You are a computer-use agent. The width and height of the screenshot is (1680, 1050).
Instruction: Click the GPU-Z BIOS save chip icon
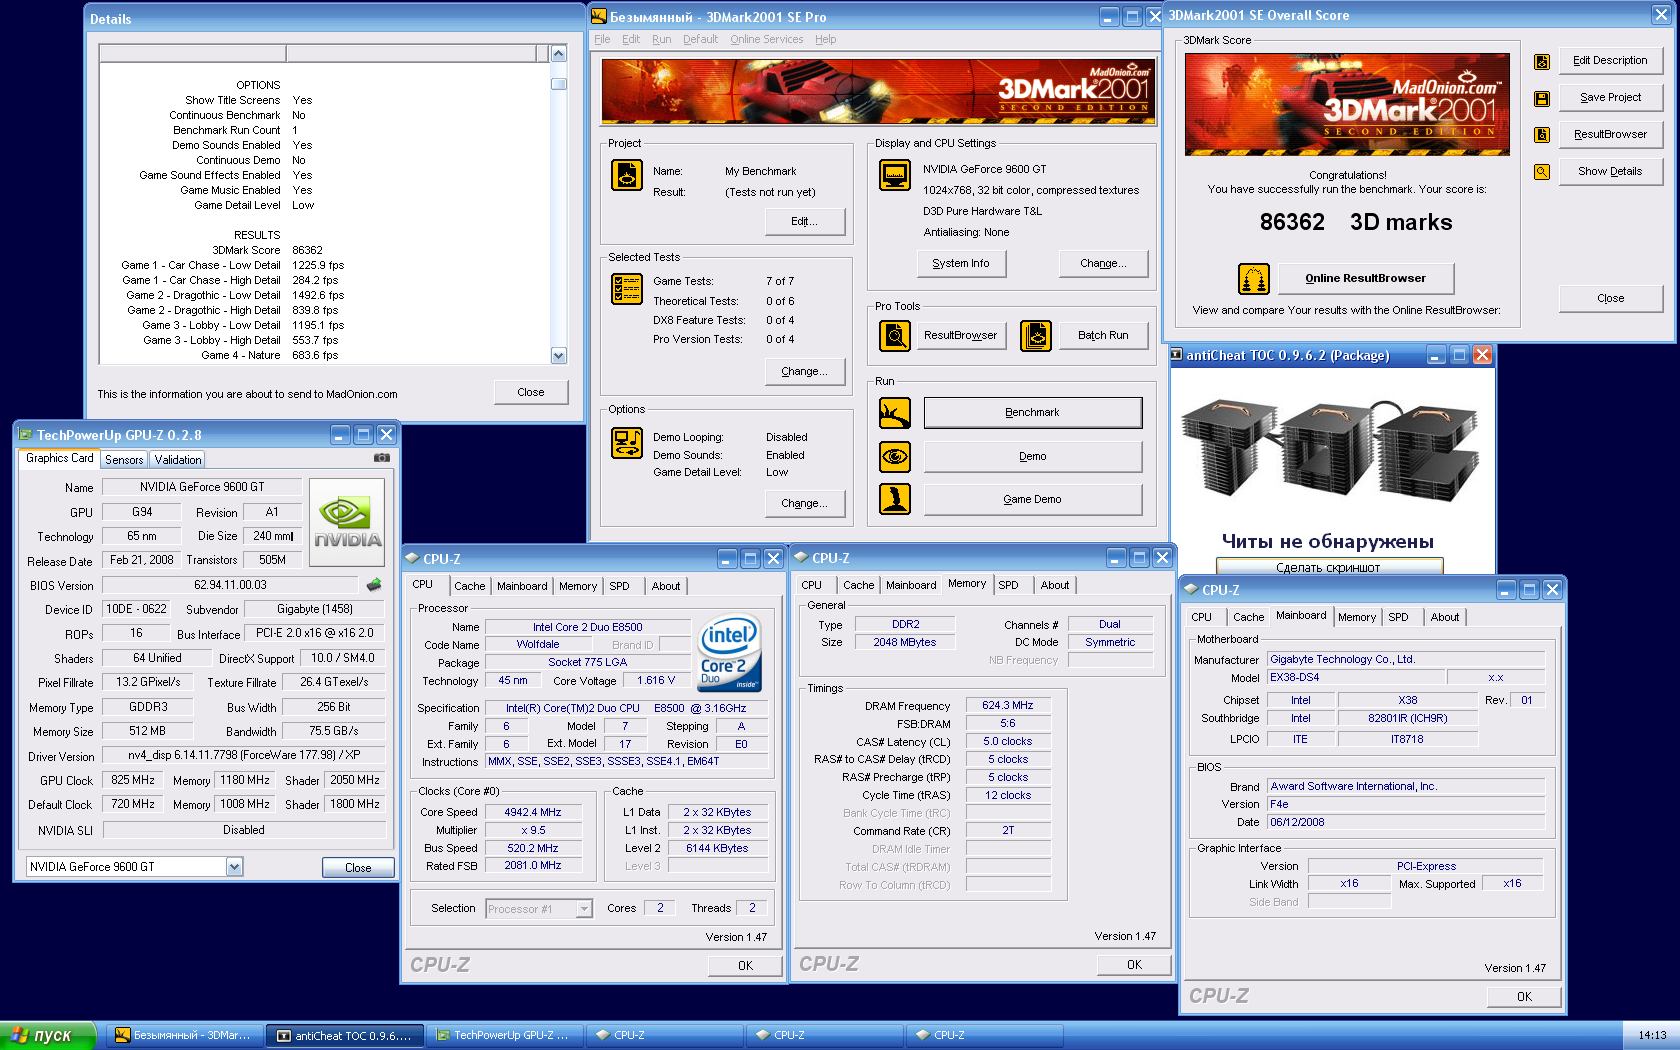[x=374, y=585]
